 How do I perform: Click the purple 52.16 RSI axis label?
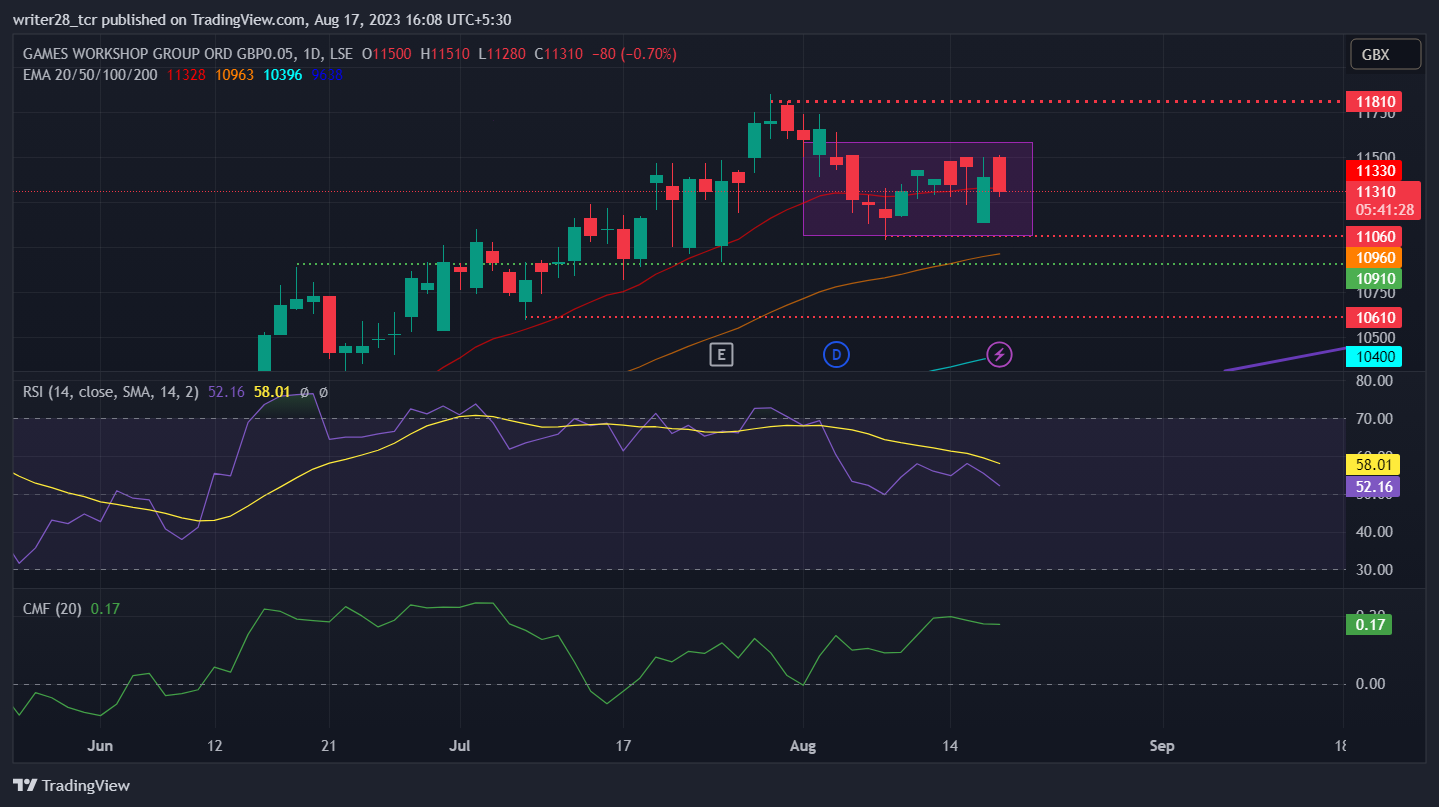(1373, 486)
